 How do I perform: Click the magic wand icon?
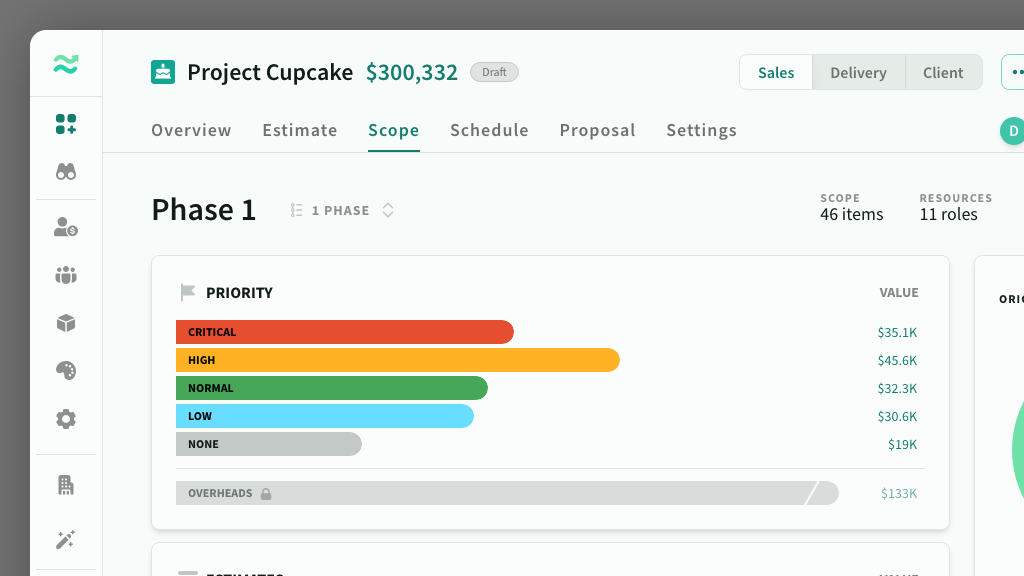click(x=66, y=540)
